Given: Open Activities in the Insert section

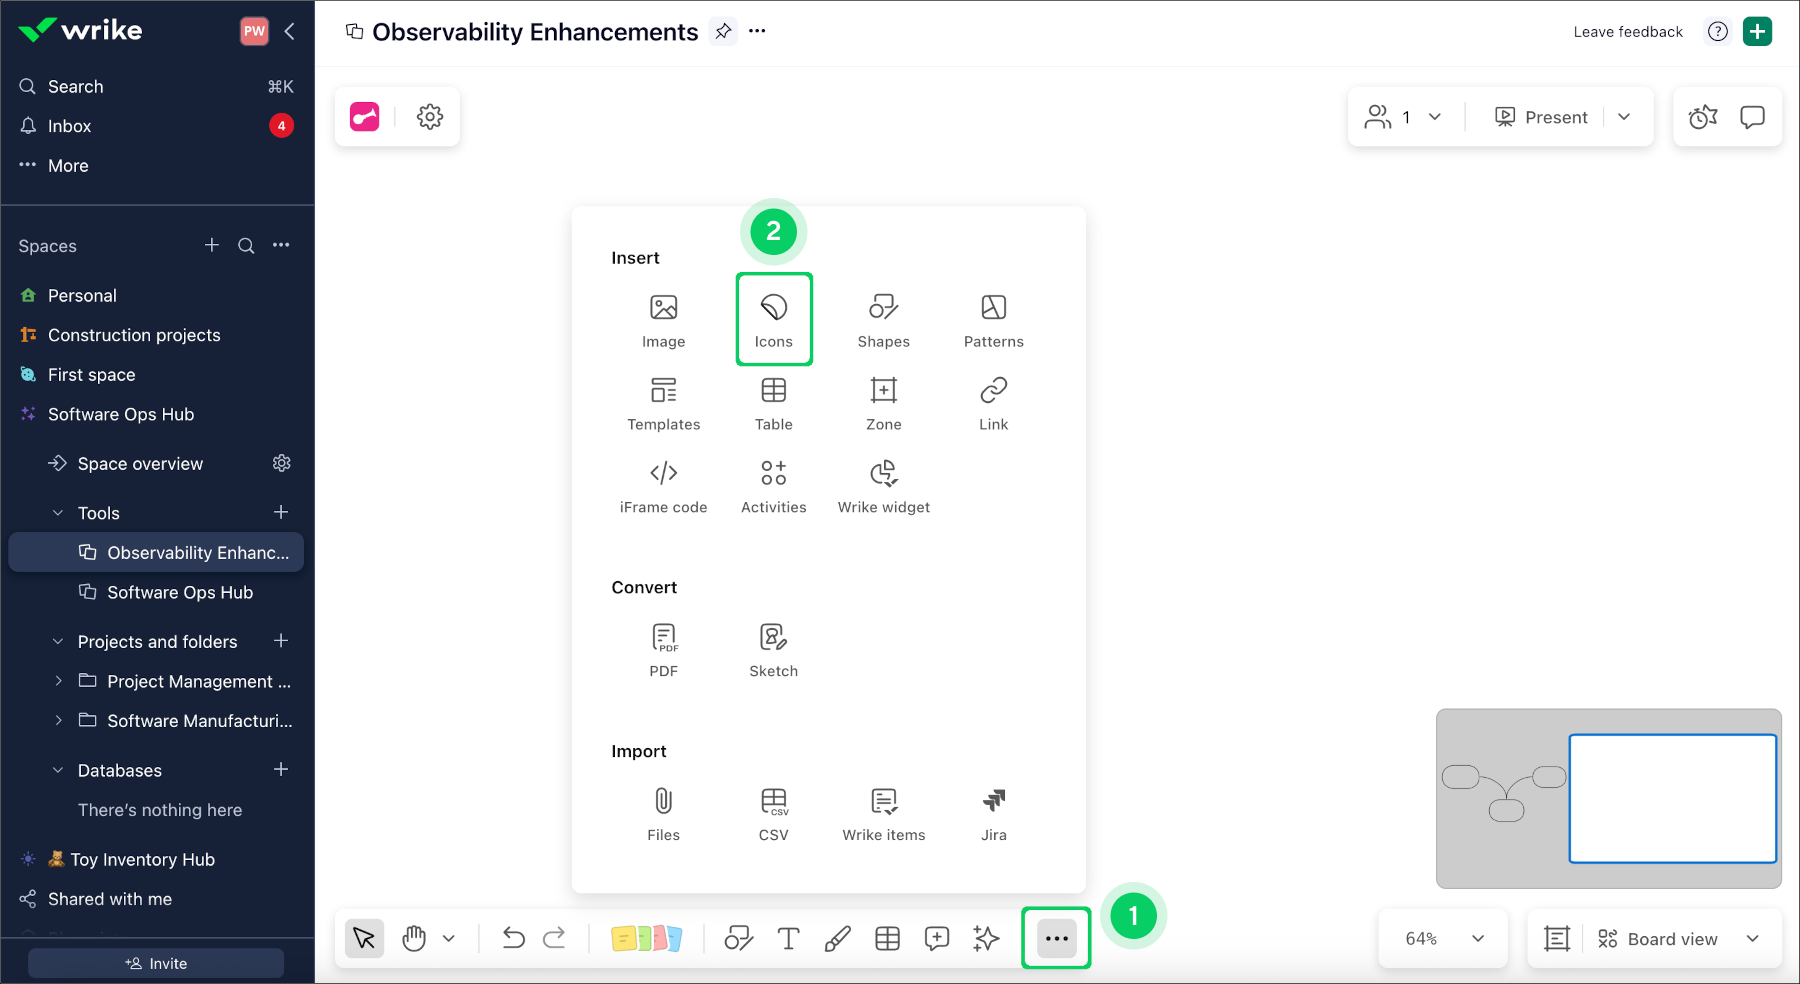Looking at the screenshot, I should click(x=774, y=486).
